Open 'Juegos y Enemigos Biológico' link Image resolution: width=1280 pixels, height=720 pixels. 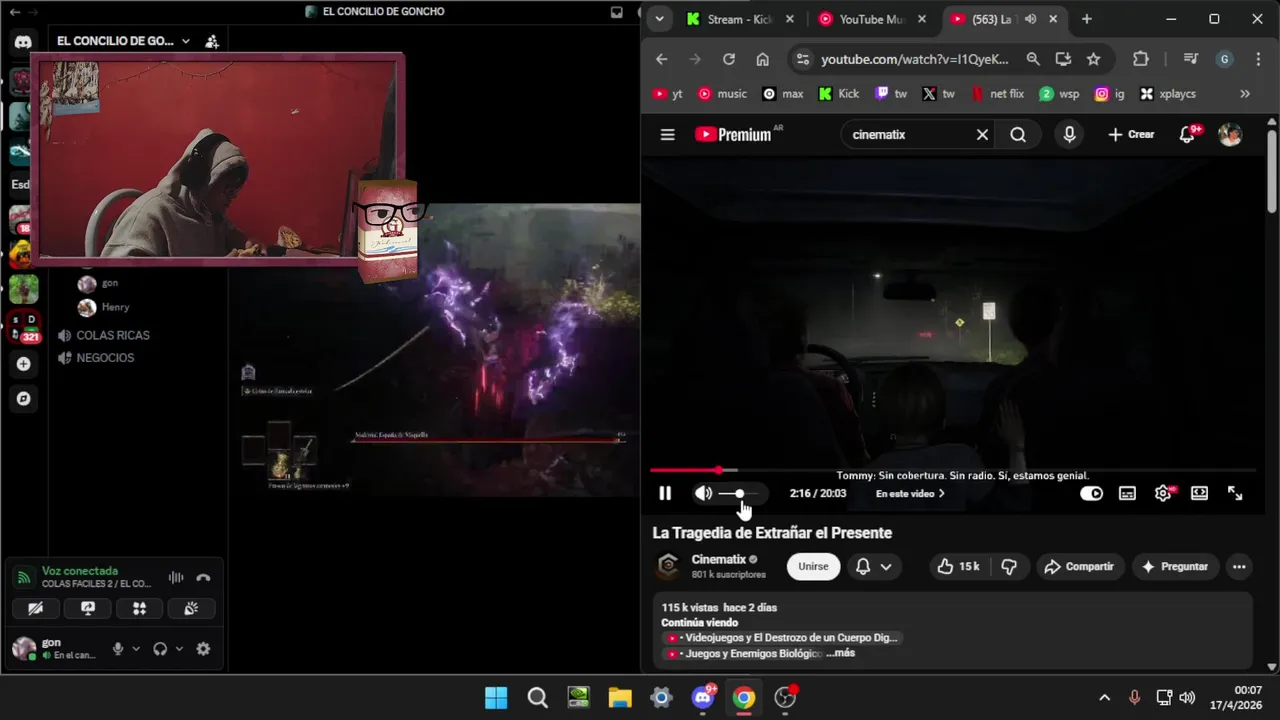coord(744,653)
